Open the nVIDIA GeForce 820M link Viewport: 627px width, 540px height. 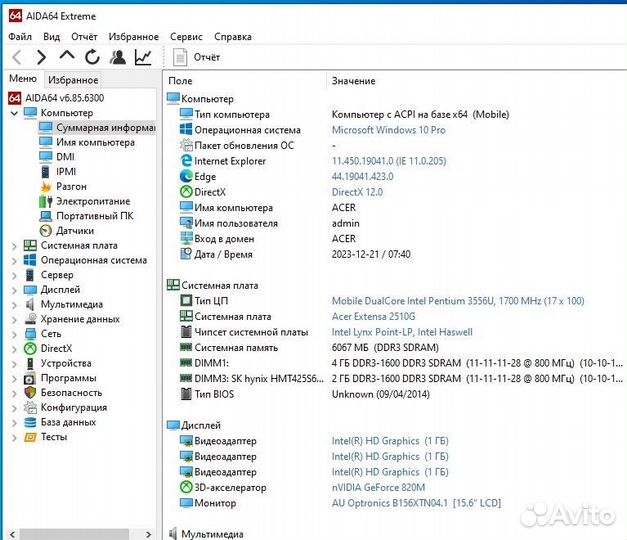tap(378, 488)
